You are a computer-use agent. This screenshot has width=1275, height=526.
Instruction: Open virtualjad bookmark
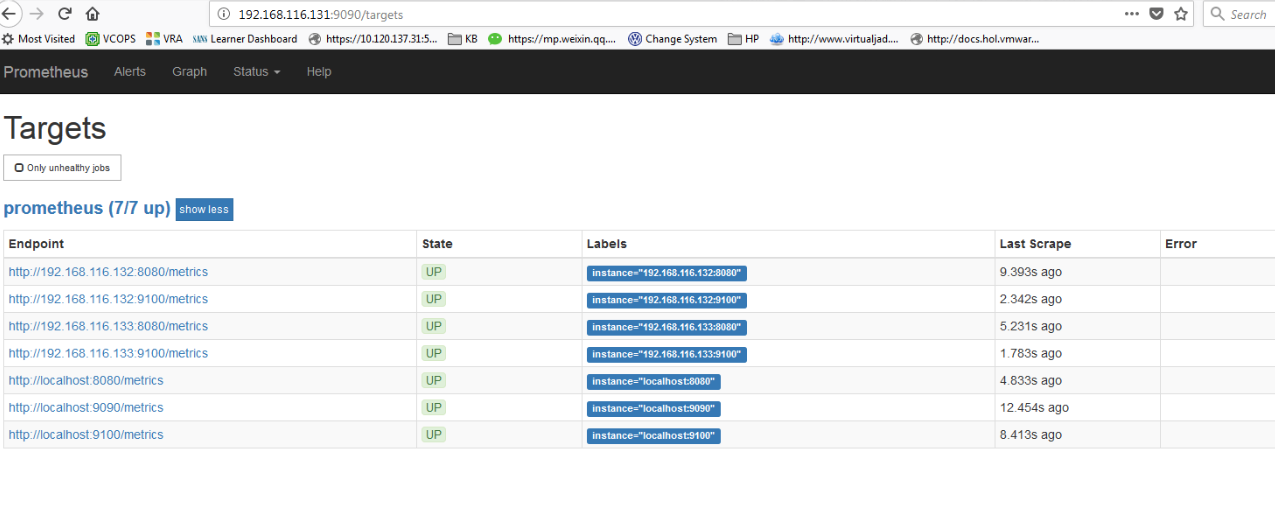point(834,39)
